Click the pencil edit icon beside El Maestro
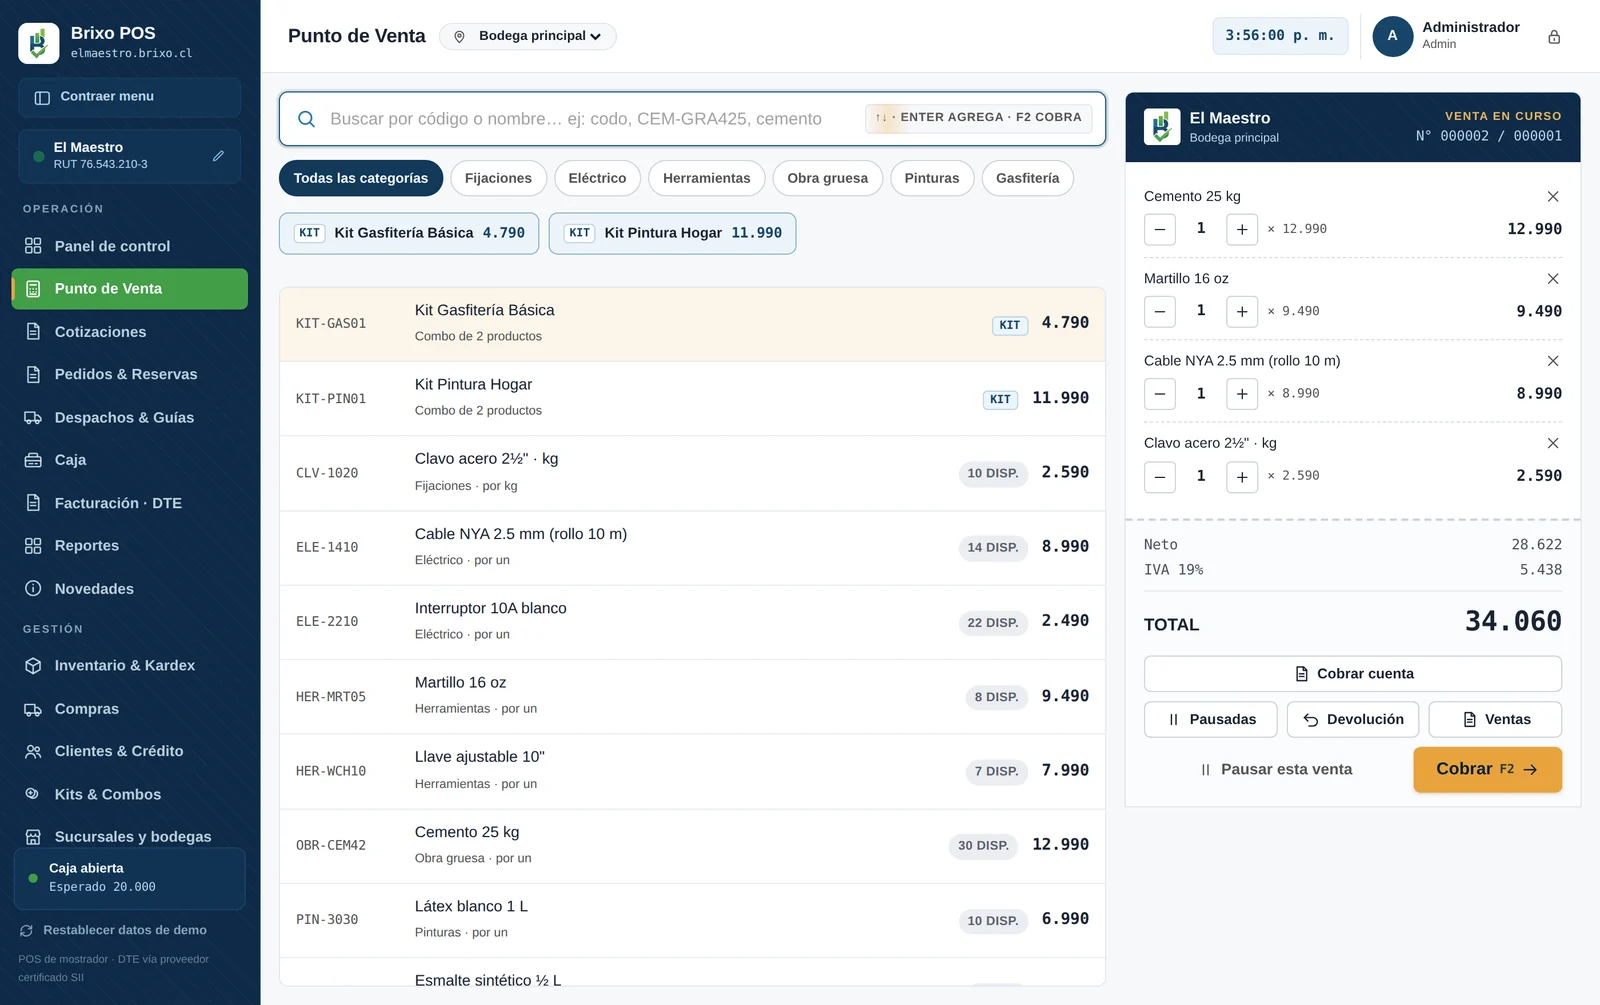This screenshot has height=1005, width=1600. tap(218, 156)
